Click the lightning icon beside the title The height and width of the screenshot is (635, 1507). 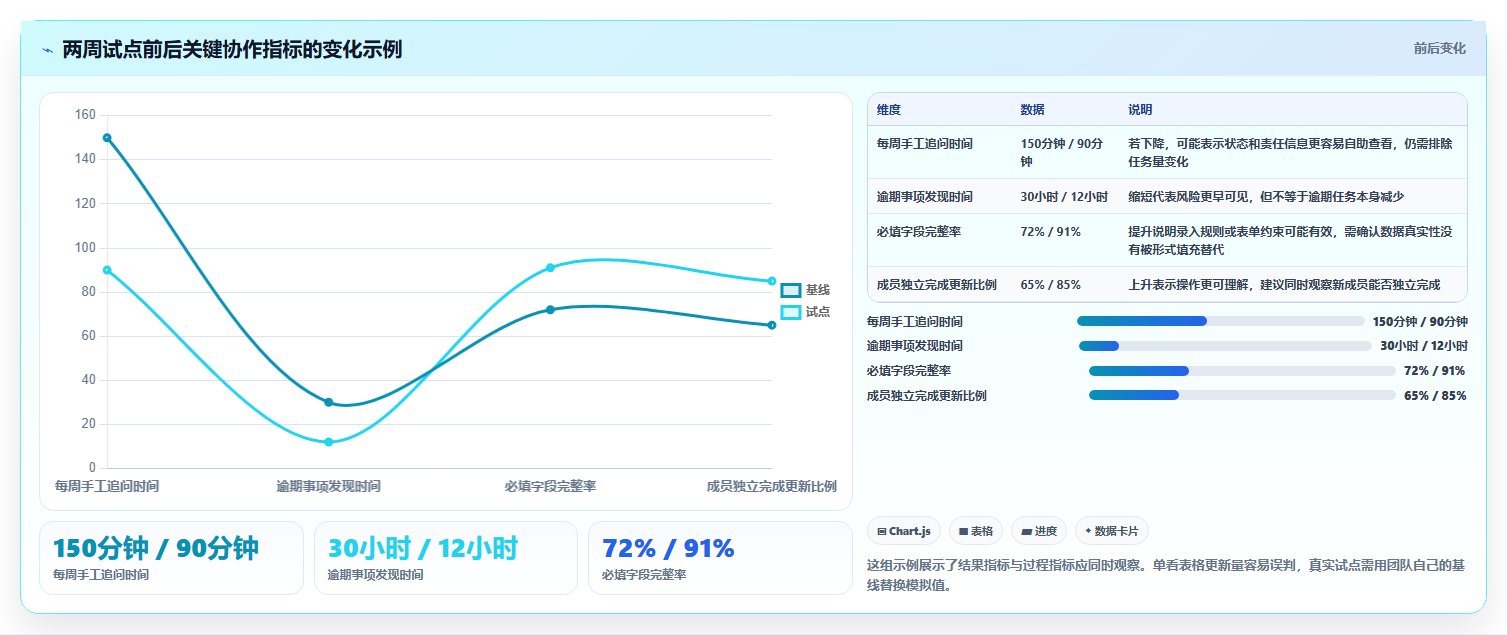[47, 50]
